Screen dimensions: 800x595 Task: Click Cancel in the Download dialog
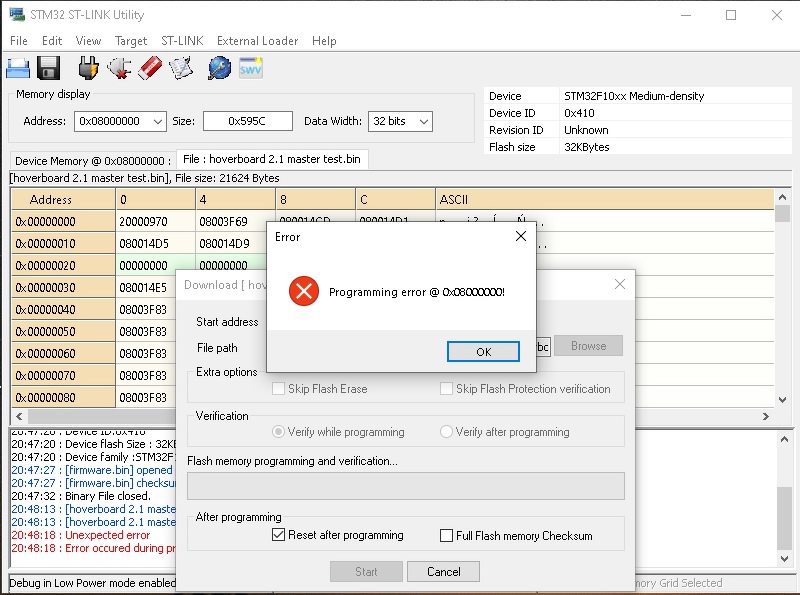tap(443, 572)
